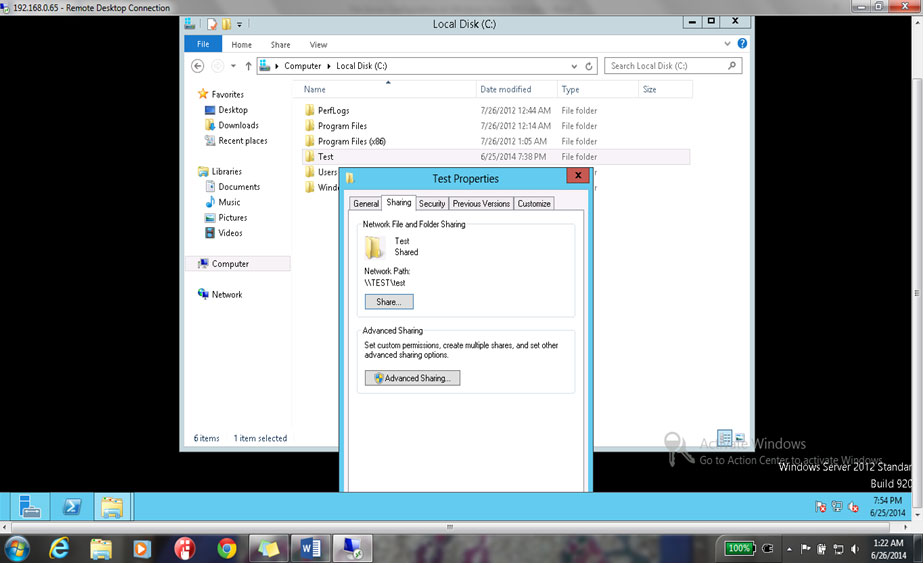Click the battery 100% indicator

point(739,549)
